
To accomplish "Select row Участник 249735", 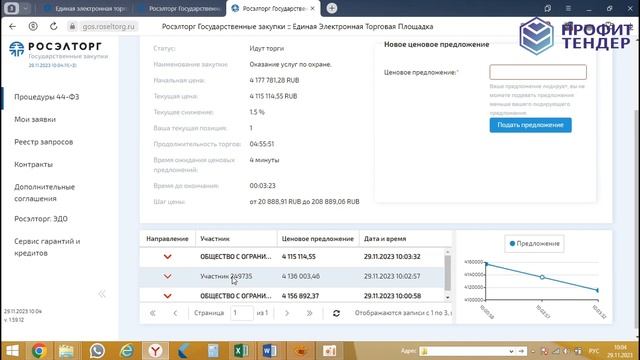I will [x=291, y=276].
